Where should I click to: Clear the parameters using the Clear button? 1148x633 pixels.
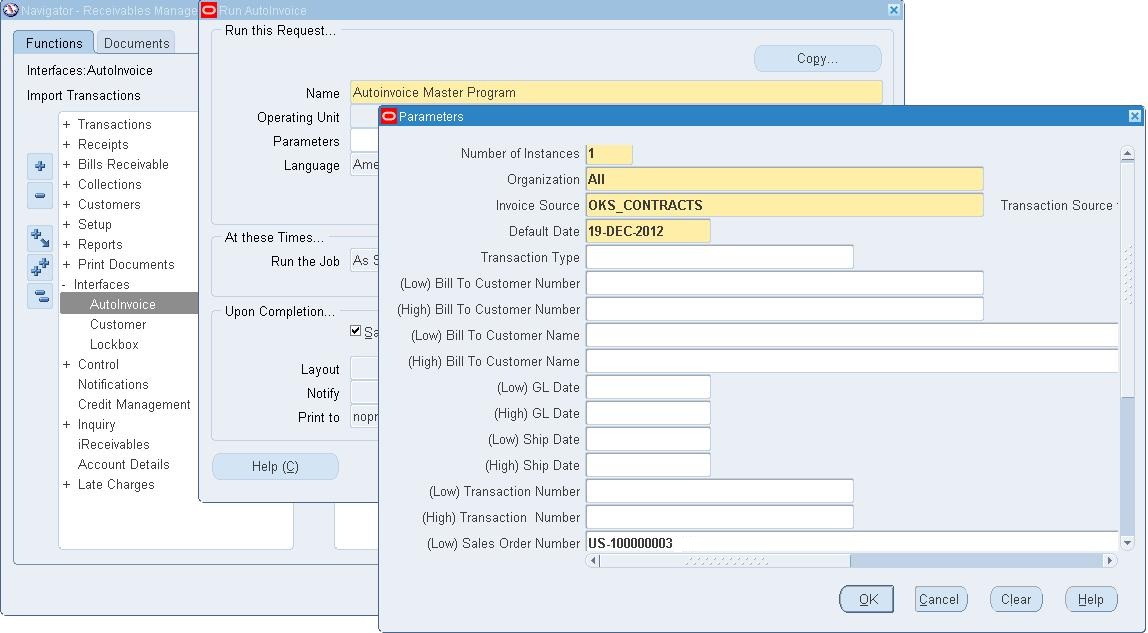coord(1016,598)
